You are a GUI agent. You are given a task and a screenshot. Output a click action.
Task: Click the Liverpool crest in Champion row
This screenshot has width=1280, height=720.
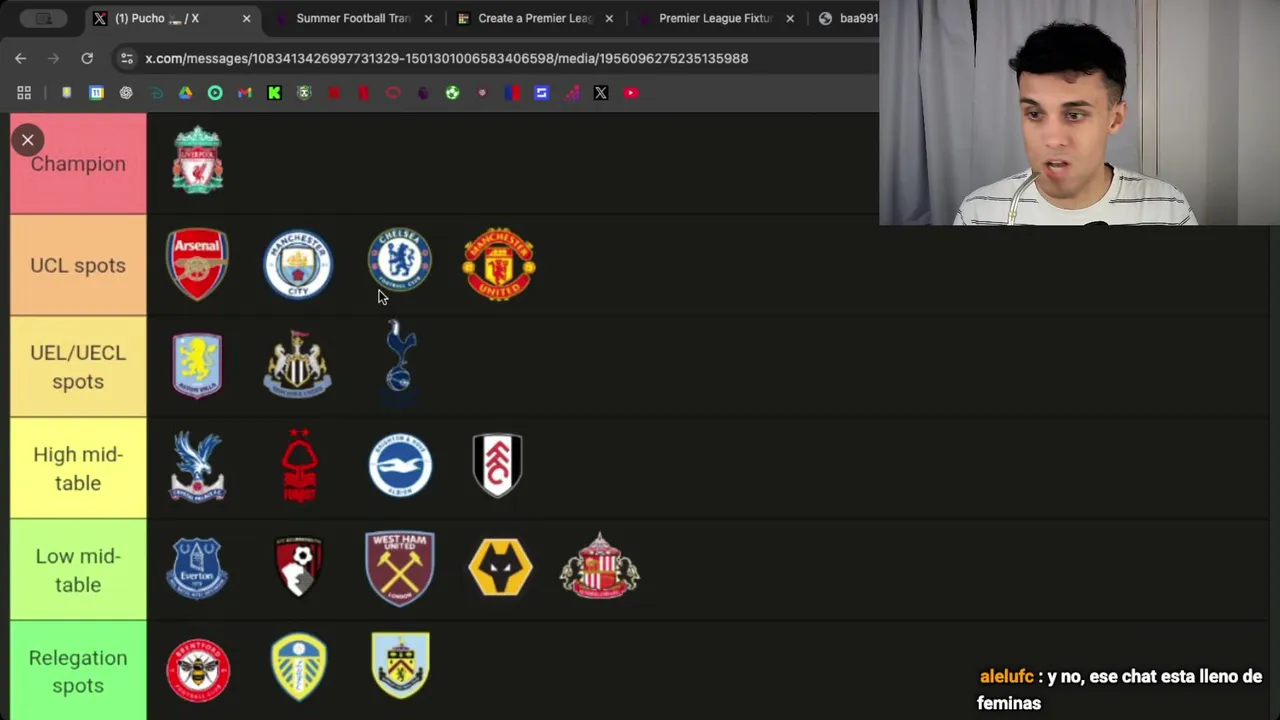tap(198, 160)
